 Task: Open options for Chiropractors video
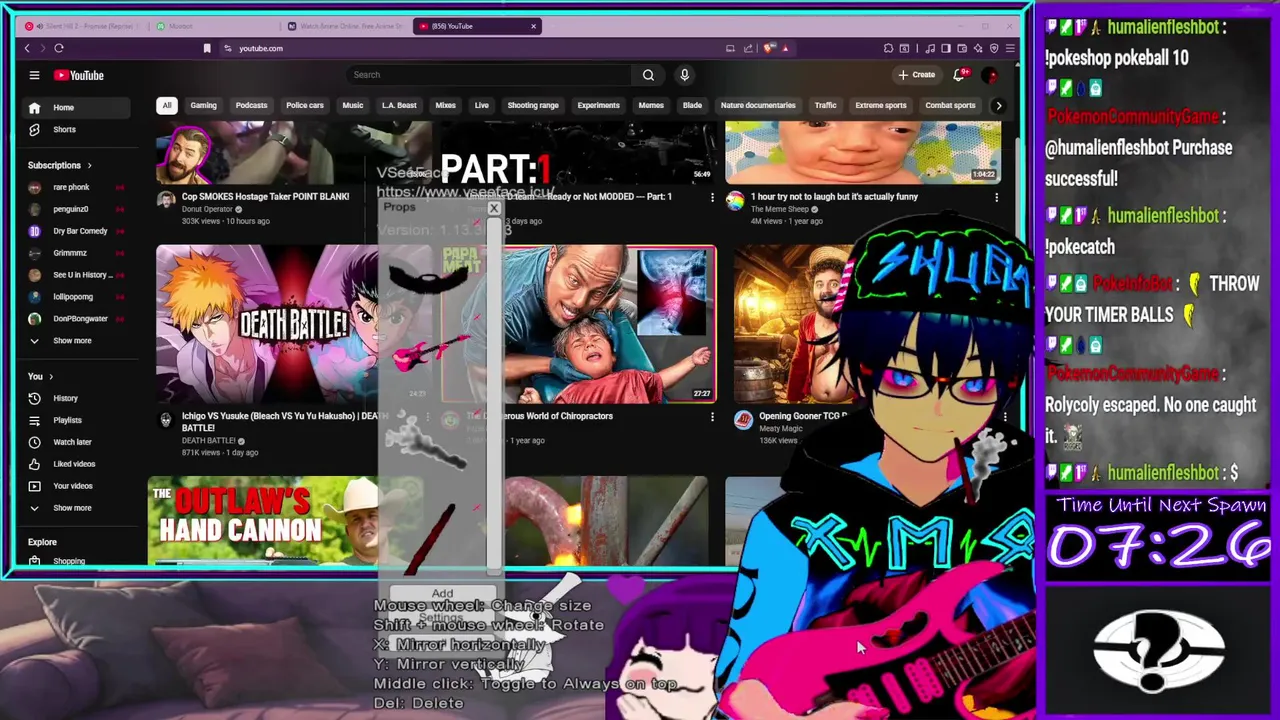(712, 417)
